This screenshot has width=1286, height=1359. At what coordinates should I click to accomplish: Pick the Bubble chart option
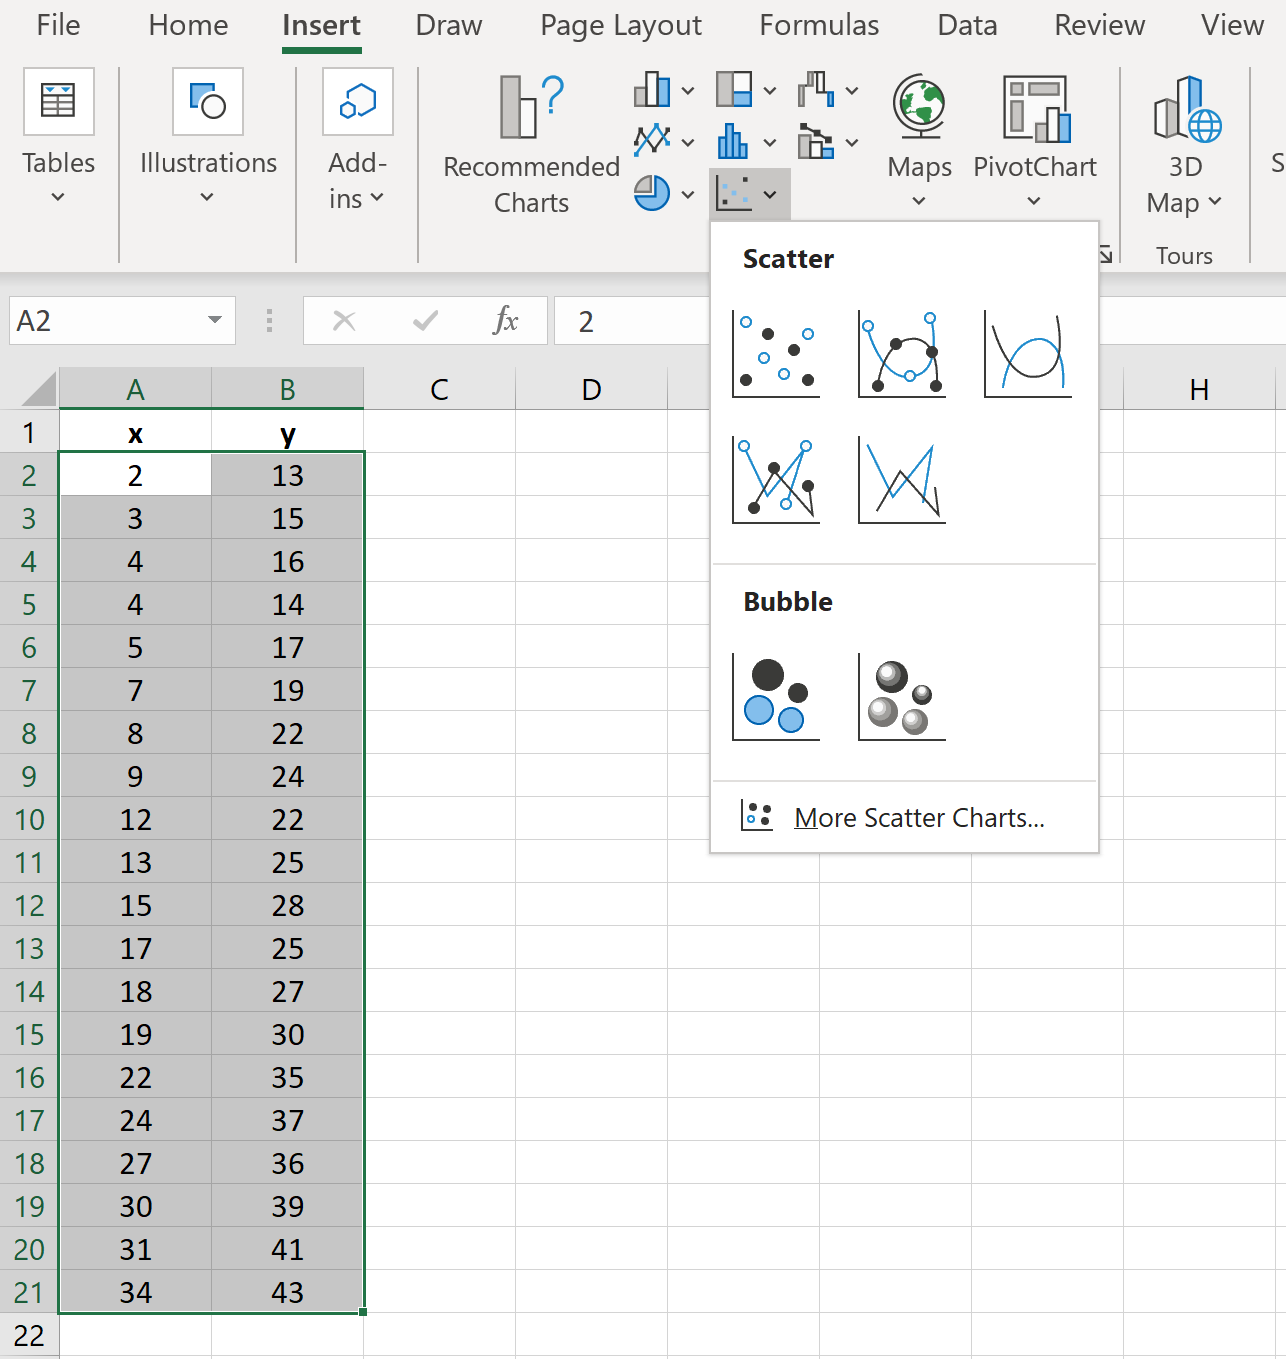776,696
